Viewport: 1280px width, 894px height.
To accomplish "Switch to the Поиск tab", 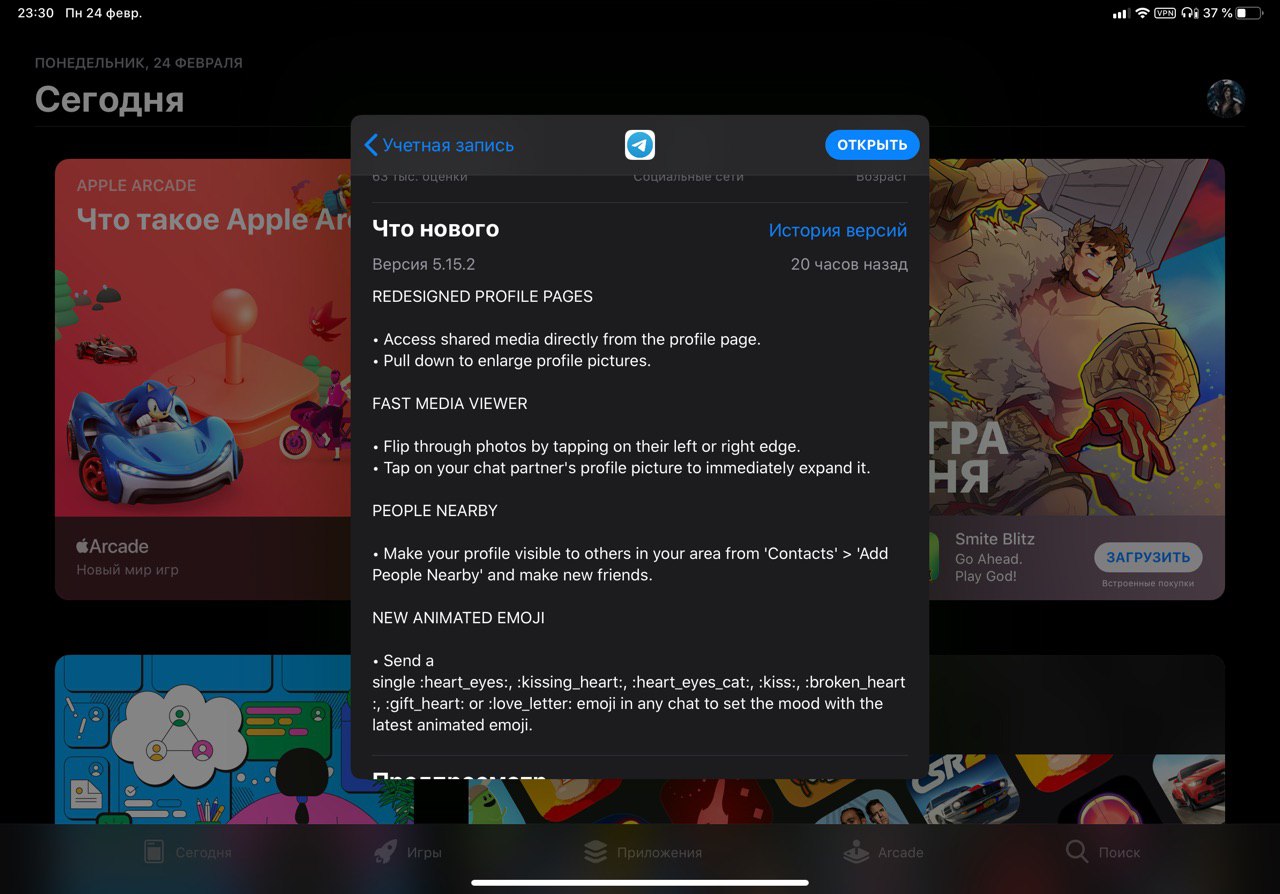I will tap(1103, 852).
